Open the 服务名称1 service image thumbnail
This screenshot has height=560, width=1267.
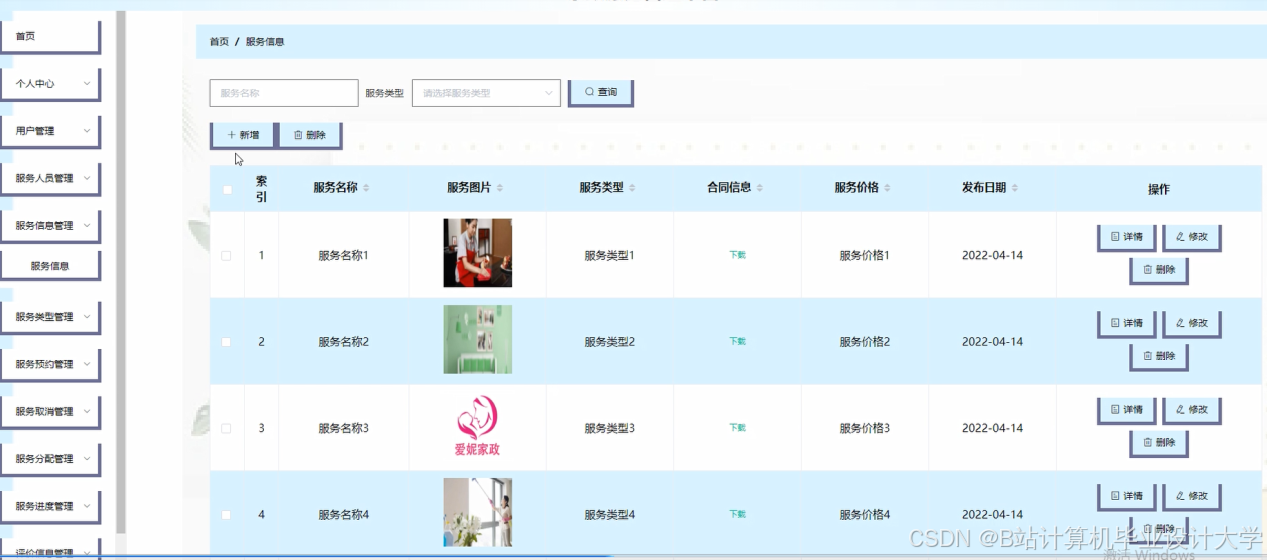478,253
